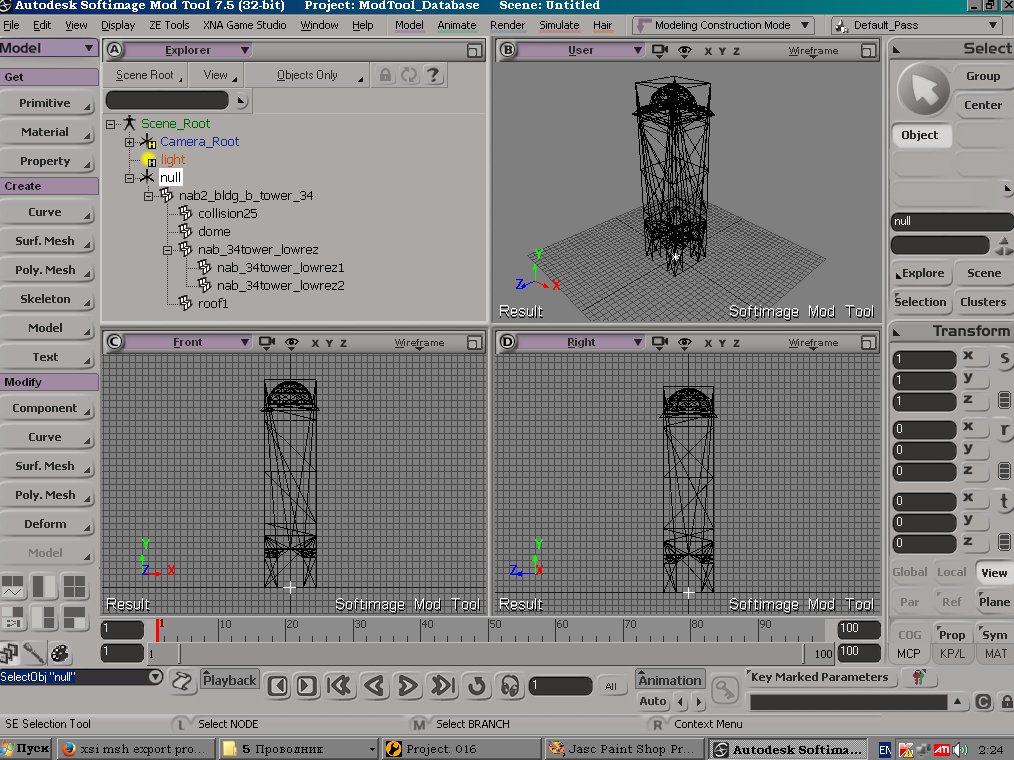Viewport: 1014px width, 760px height.
Task: Click the camera icon in the Front viewport
Action: click(x=266, y=342)
